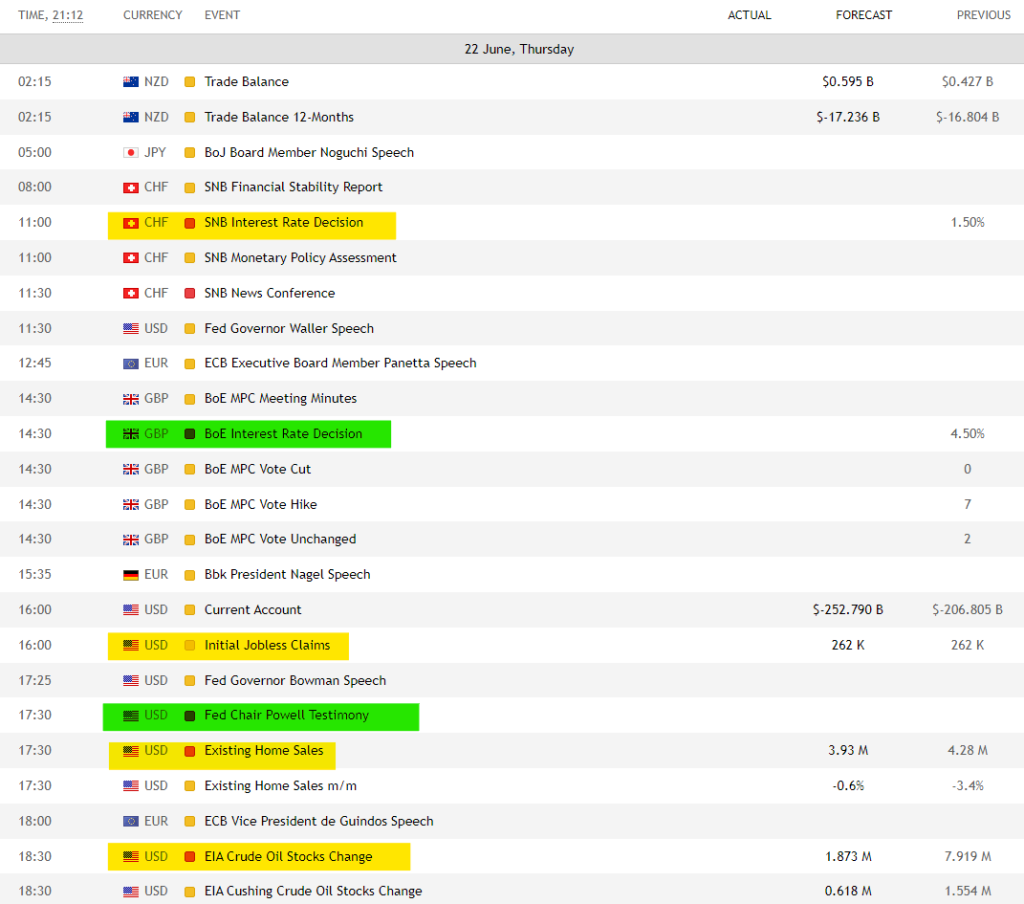
Task: Click dark importance marker for BoE Interest Rate Decision
Action: [189, 434]
